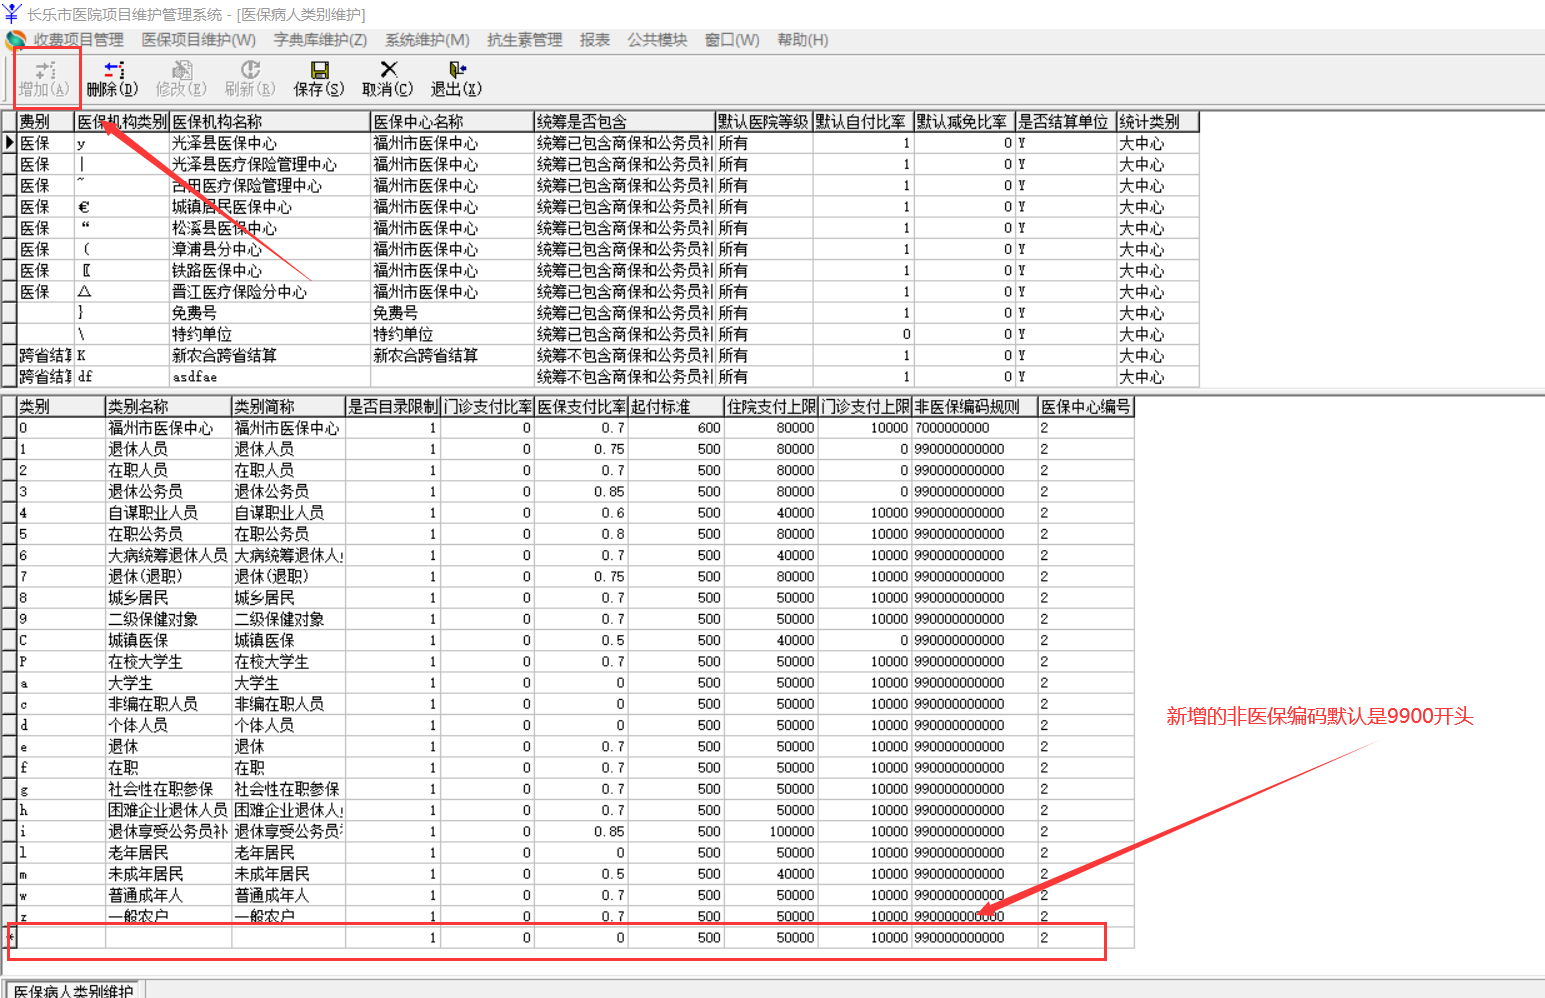This screenshot has width=1545, height=998.
Task: Open the 抗生素管理 menu
Action: point(525,40)
